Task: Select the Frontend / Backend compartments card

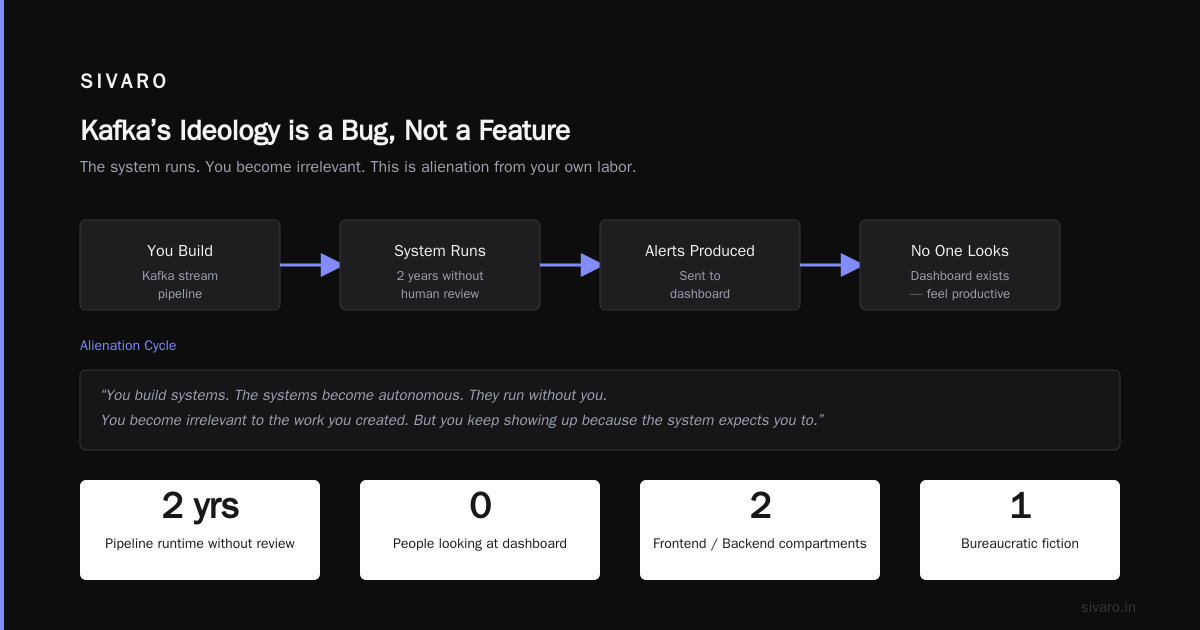Action: pos(760,530)
